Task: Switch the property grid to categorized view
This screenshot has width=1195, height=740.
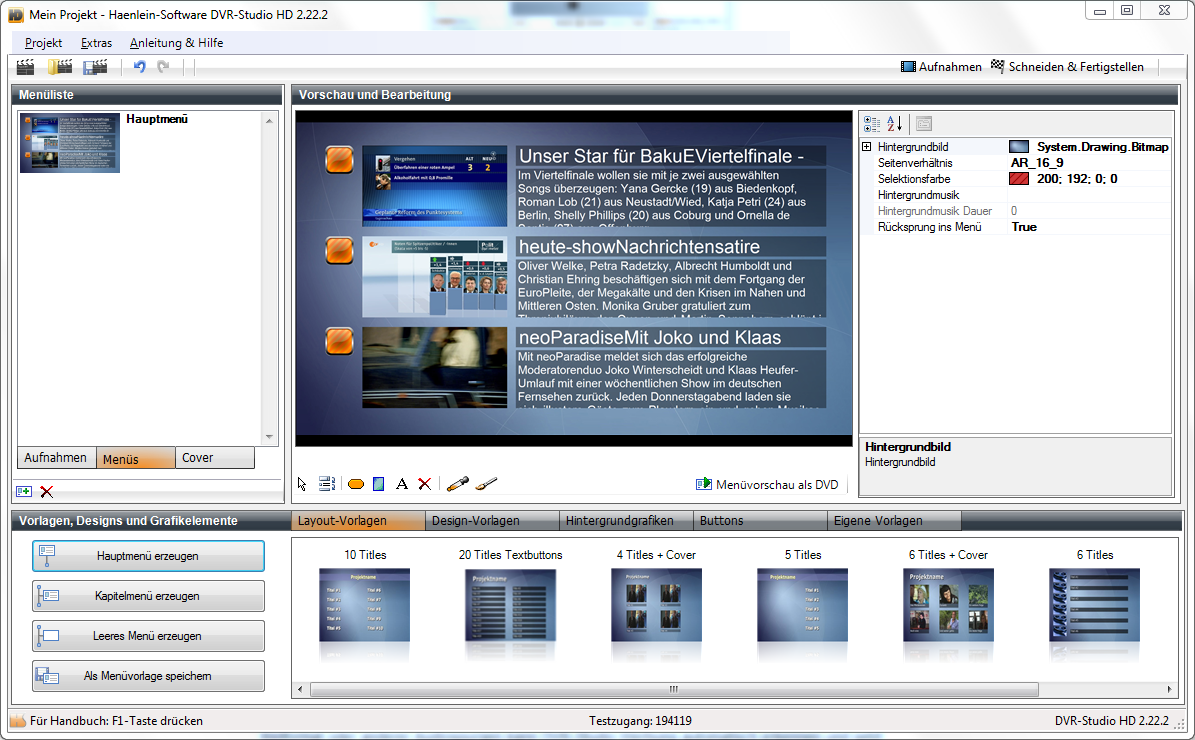Action: tap(872, 123)
